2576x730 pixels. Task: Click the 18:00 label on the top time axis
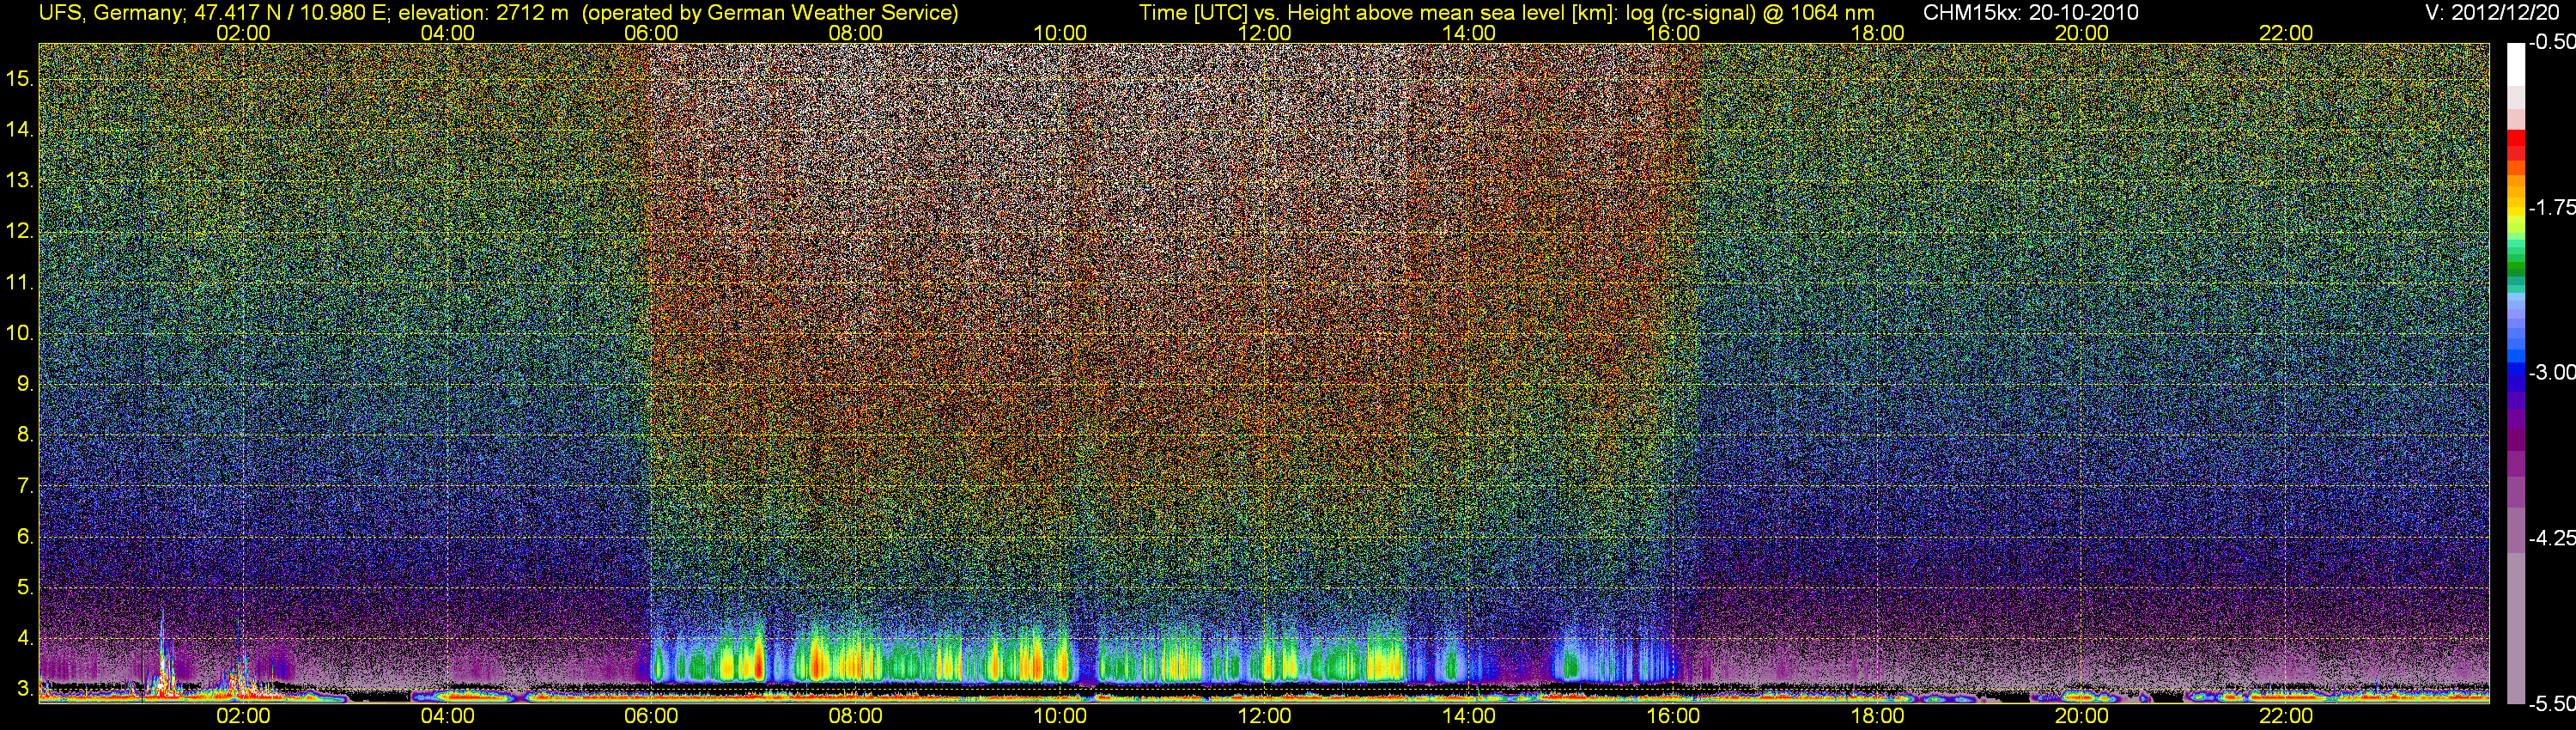[x=1877, y=33]
